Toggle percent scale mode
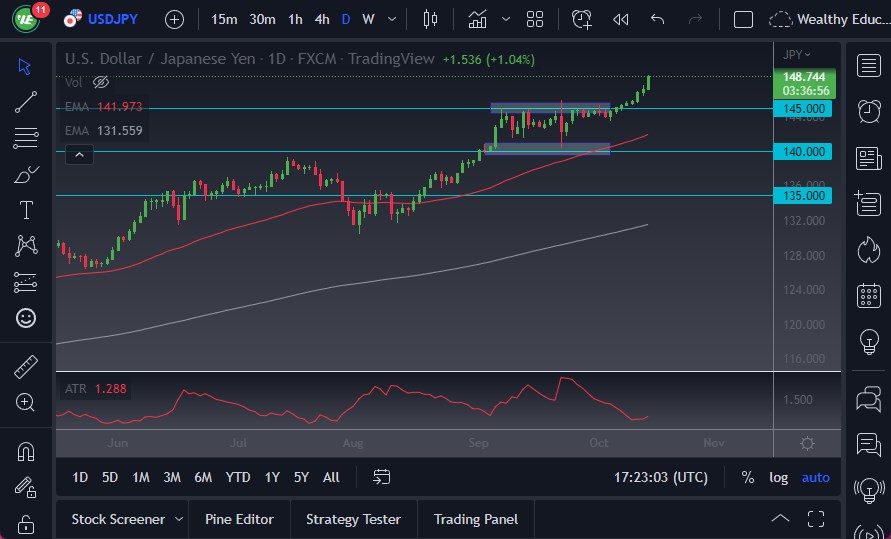 (748, 478)
